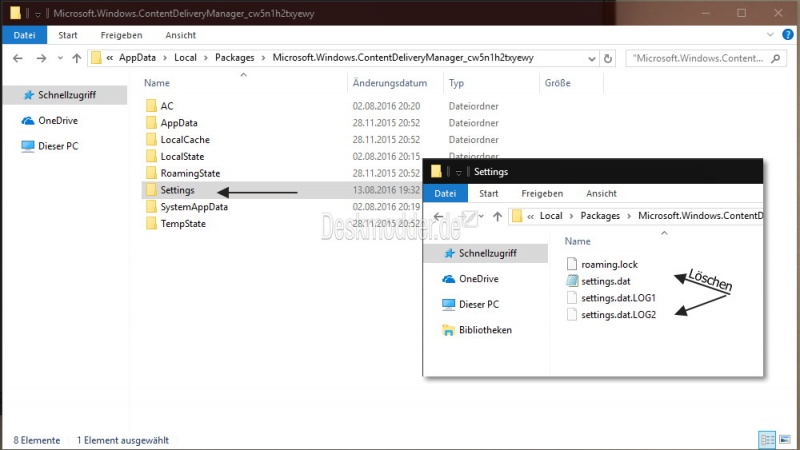Sort by Änderungsdatum column header

(x=390, y=83)
